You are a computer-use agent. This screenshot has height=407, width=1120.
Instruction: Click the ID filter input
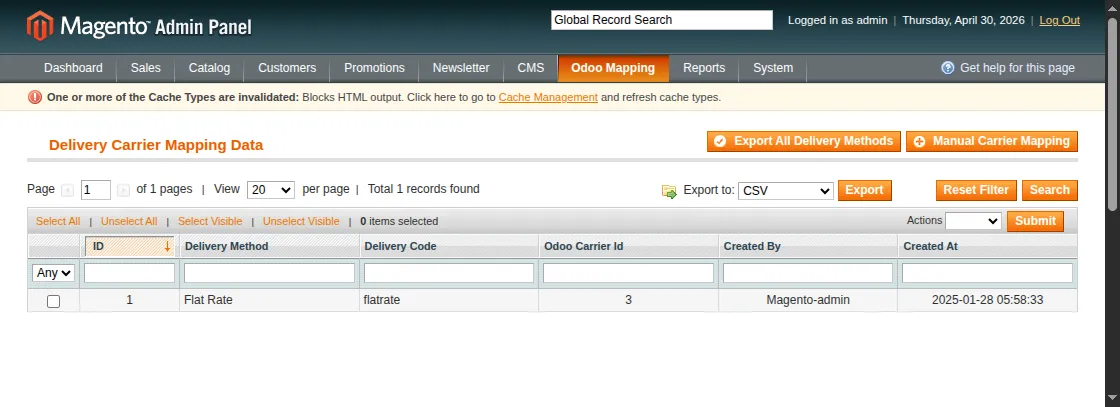click(129, 273)
